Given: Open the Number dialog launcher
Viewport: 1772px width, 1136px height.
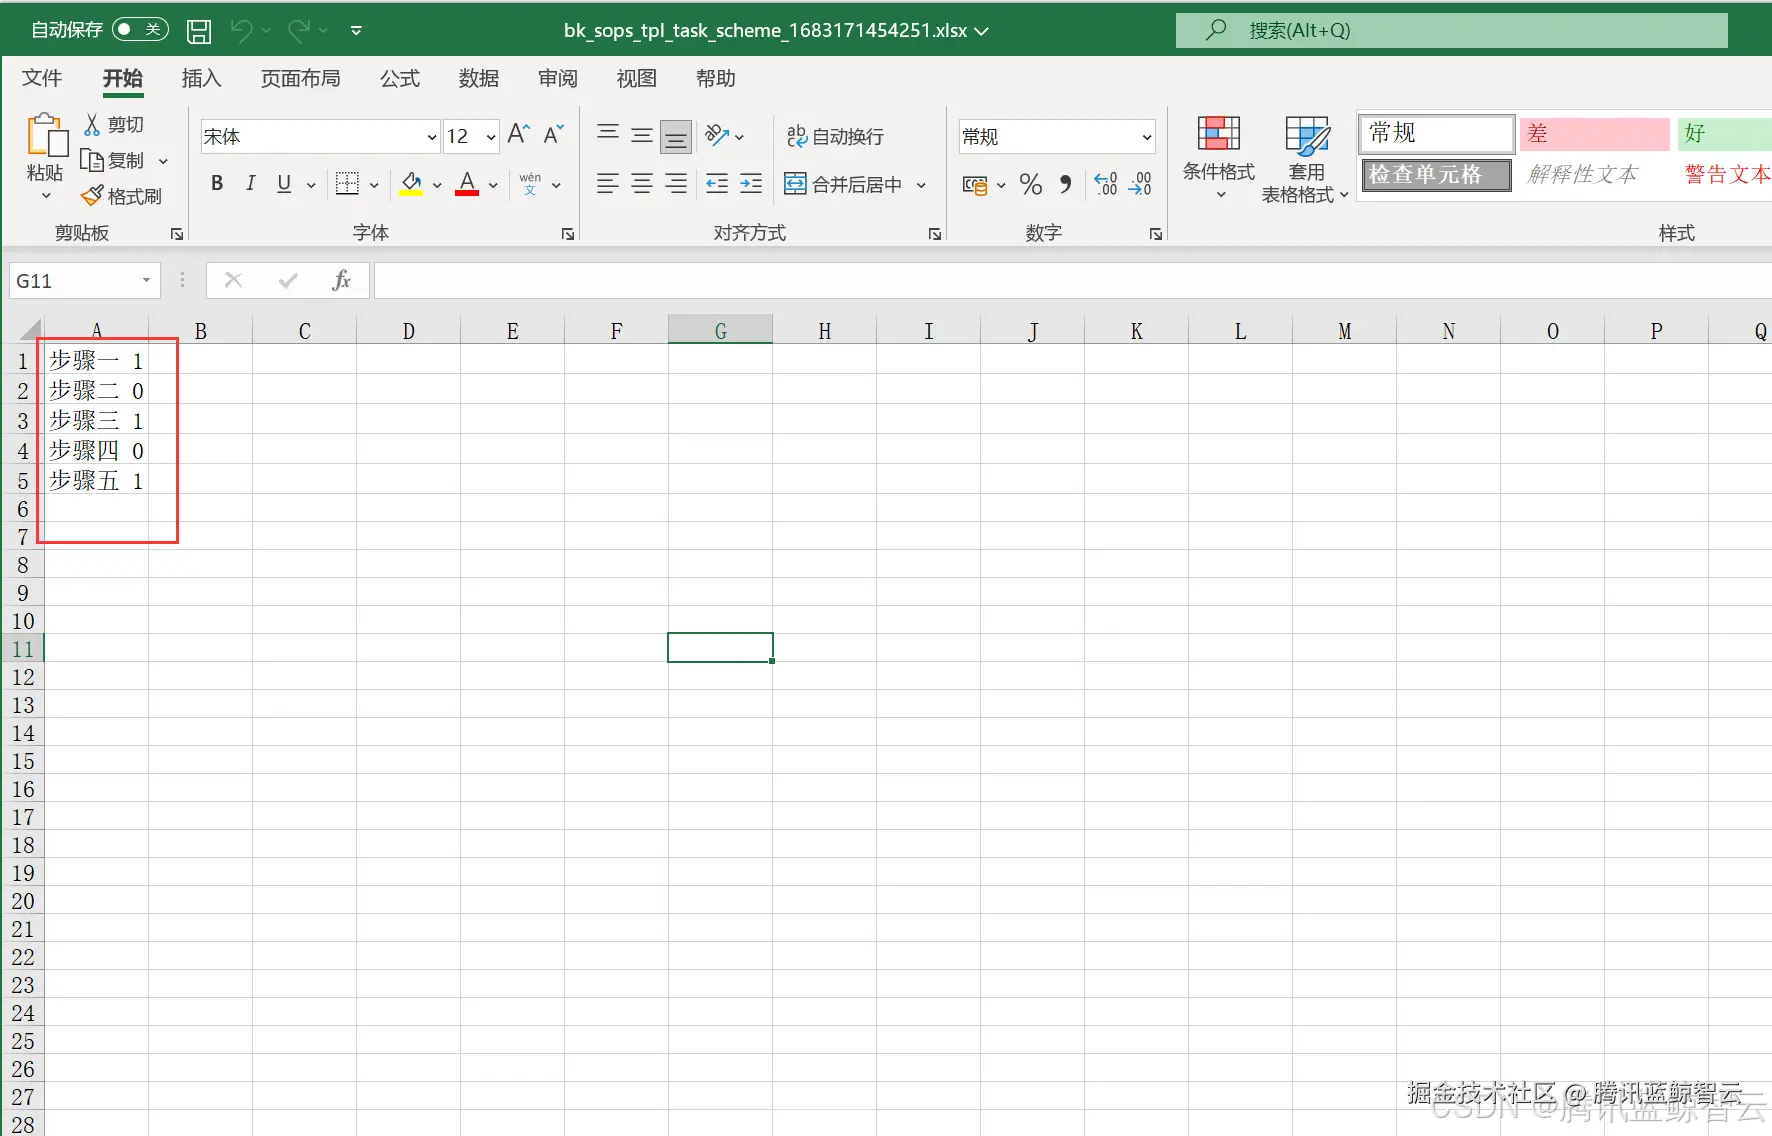Looking at the screenshot, I should (x=1156, y=234).
